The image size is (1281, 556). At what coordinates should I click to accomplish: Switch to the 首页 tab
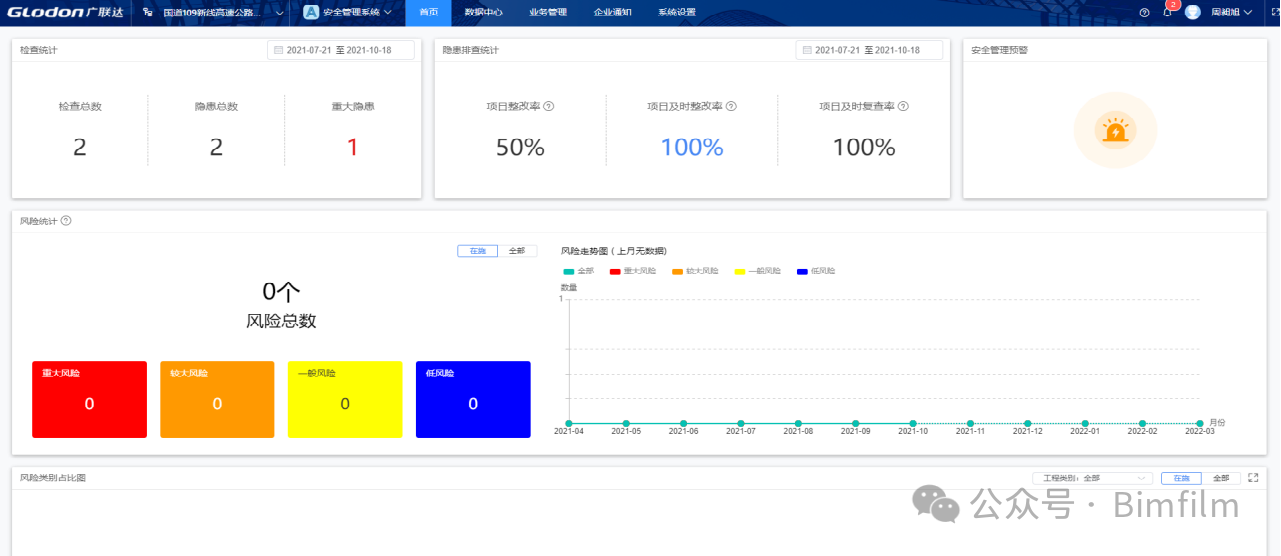428,12
